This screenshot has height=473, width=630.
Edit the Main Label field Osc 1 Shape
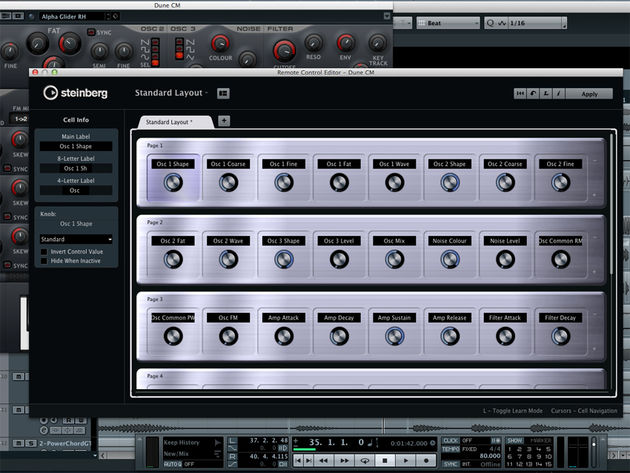point(76,146)
